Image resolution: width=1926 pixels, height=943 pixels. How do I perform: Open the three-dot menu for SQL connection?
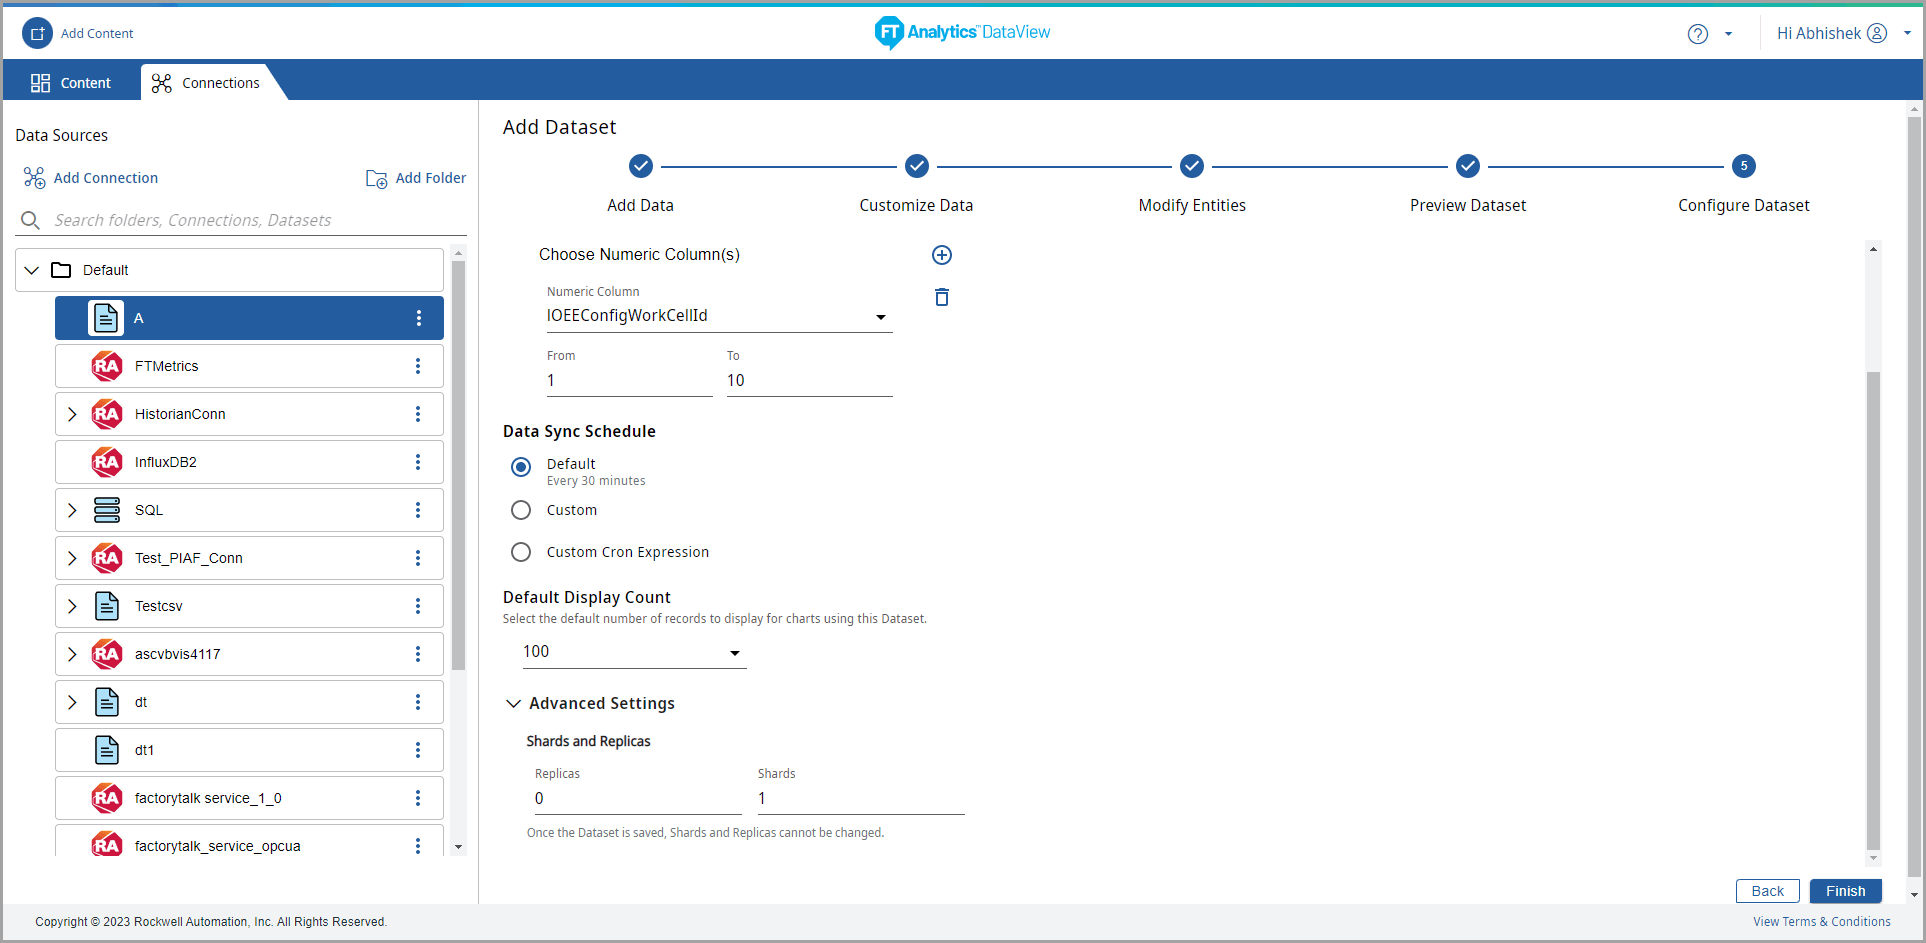[418, 510]
